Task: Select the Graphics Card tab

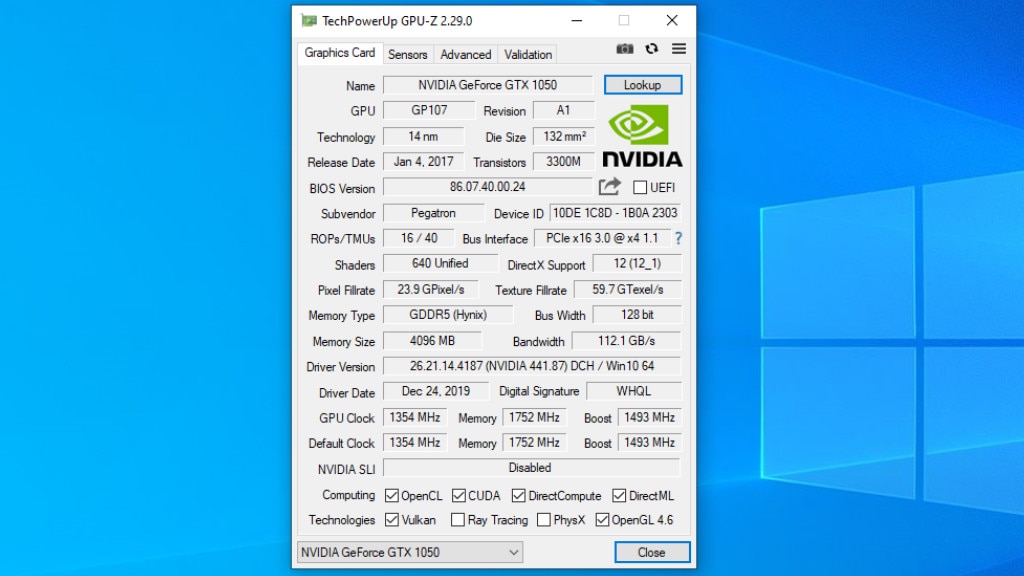Action: pyautogui.click(x=340, y=53)
